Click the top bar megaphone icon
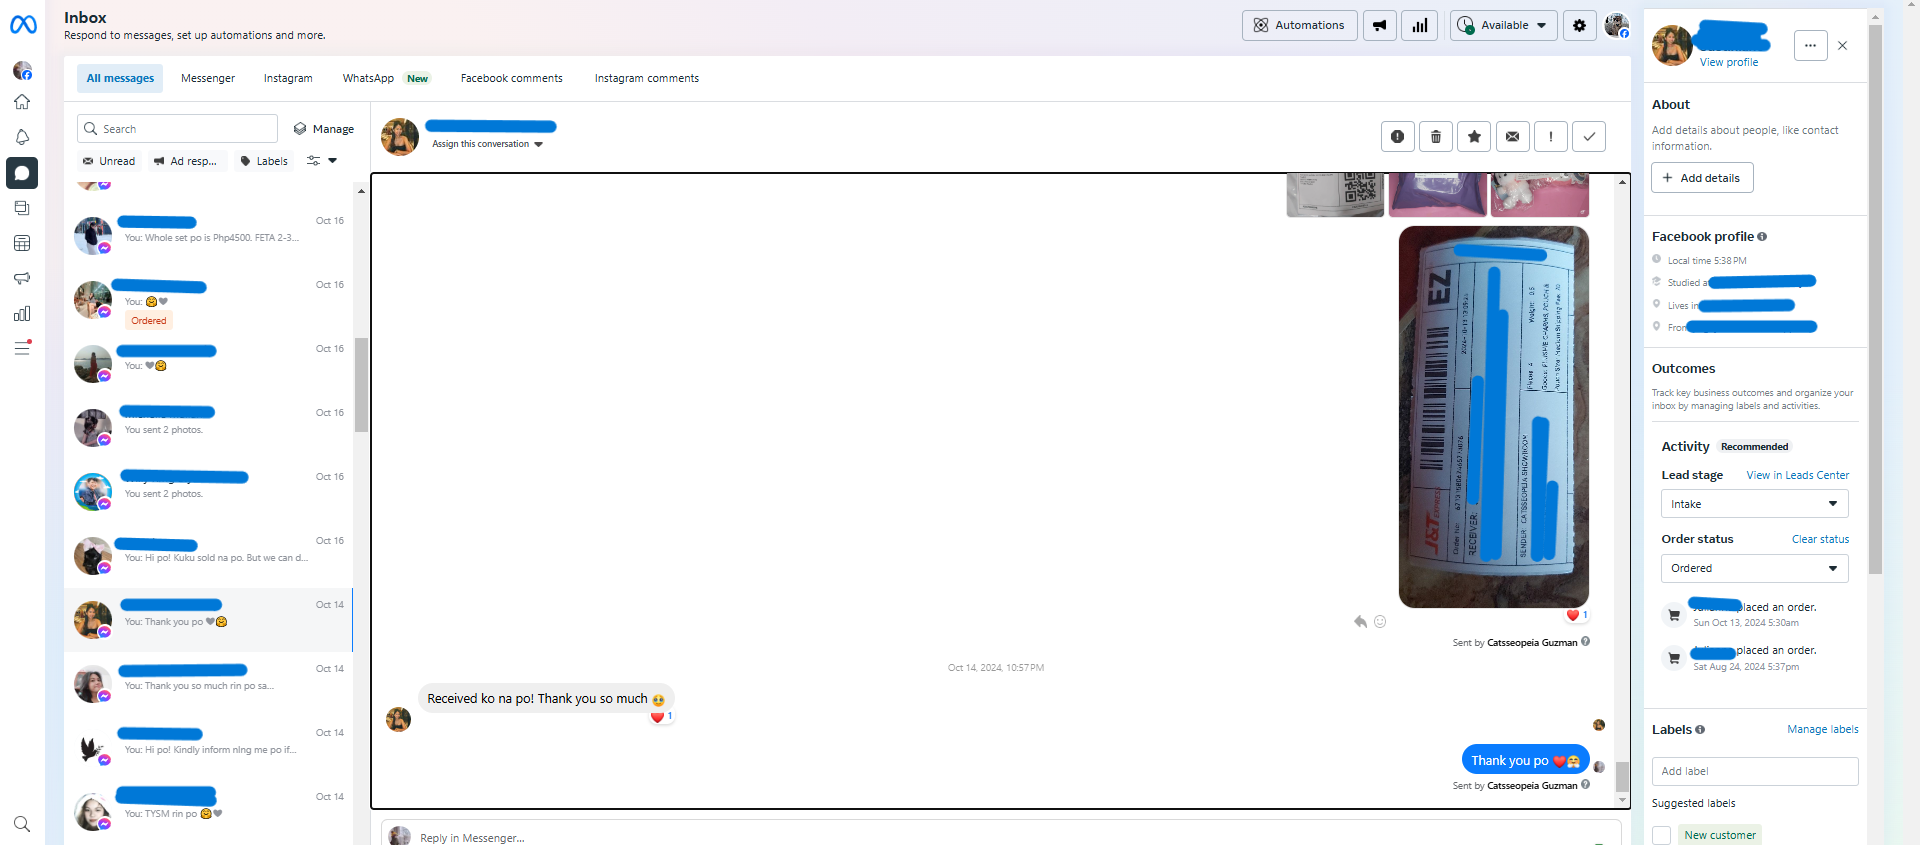 pyautogui.click(x=1380, y=25)
